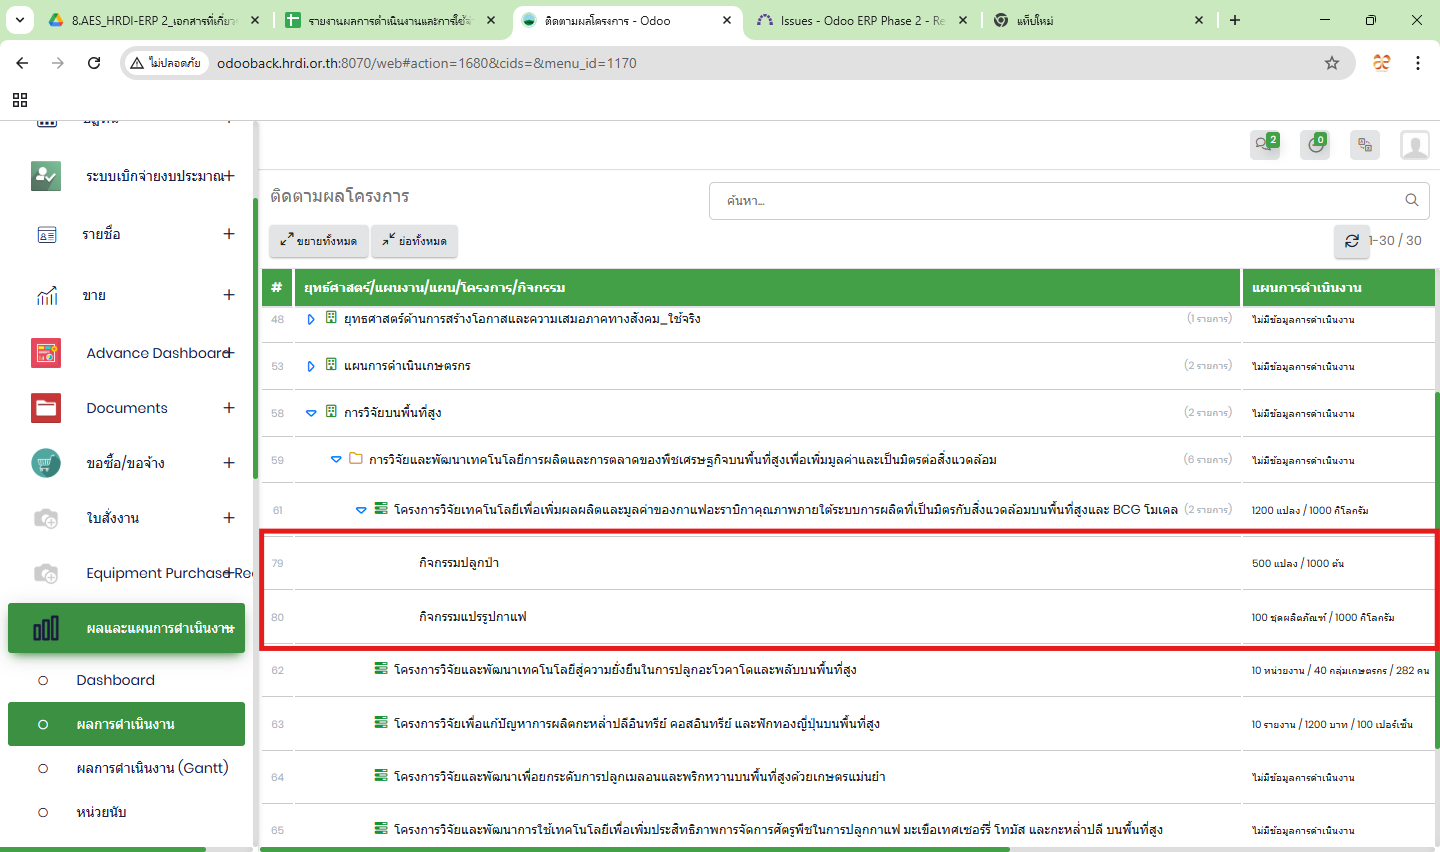The height and width of the screenshot is (852, 1440).
Task: Expand the ขาย sidebar menu plus
Action: tap(229, 295)
